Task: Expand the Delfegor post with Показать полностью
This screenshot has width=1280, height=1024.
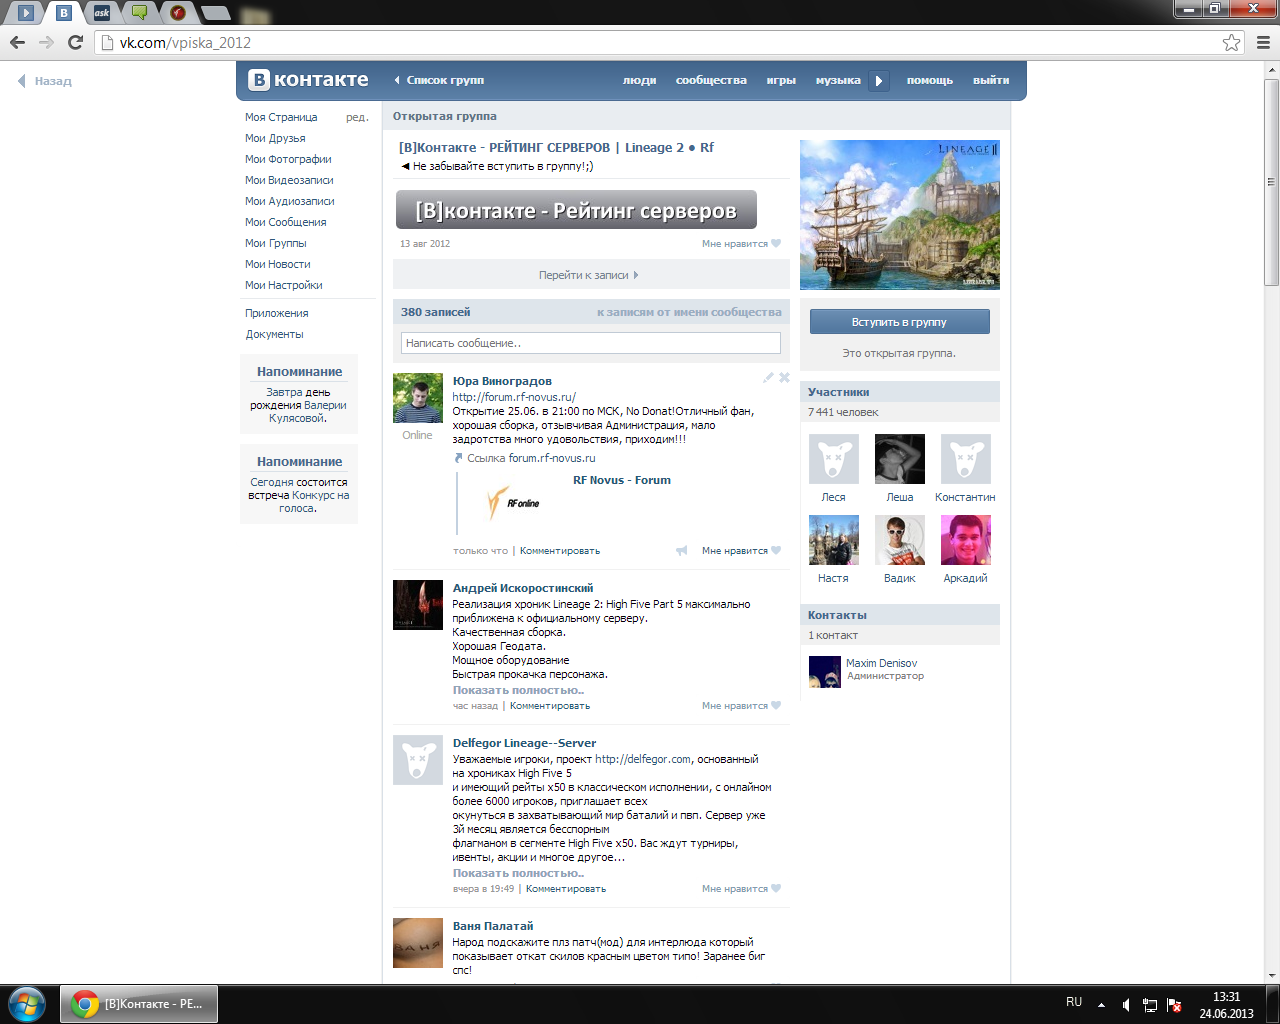Action: click(x=518, y=873)
